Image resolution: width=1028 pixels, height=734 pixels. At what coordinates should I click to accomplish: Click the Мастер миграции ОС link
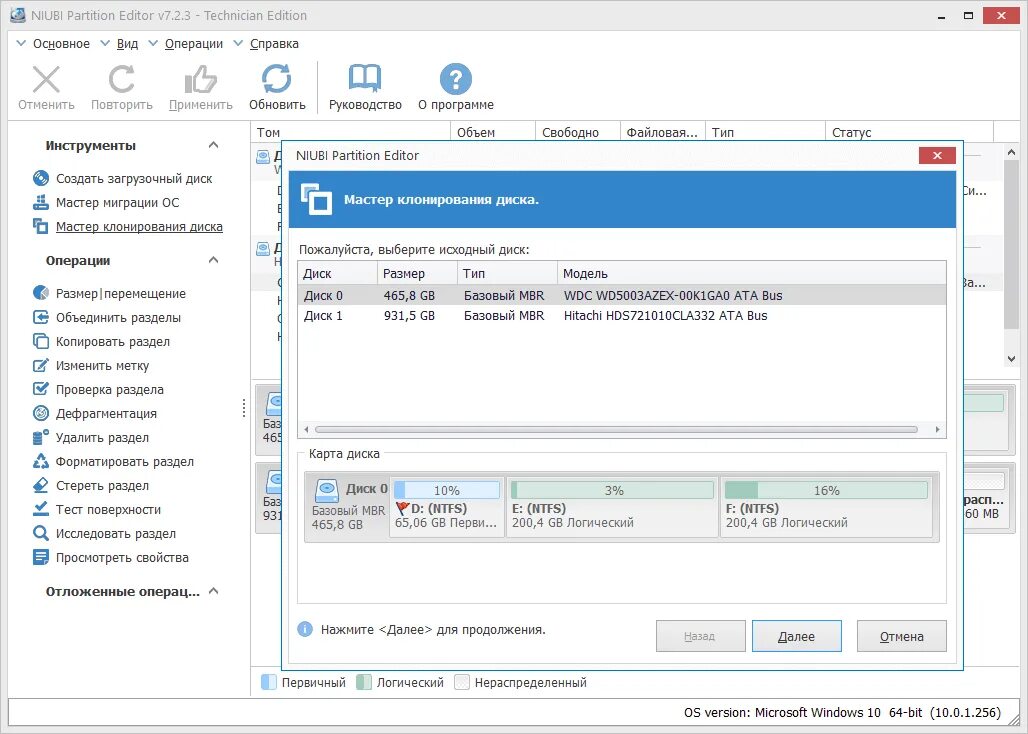(x=117, y=202)
